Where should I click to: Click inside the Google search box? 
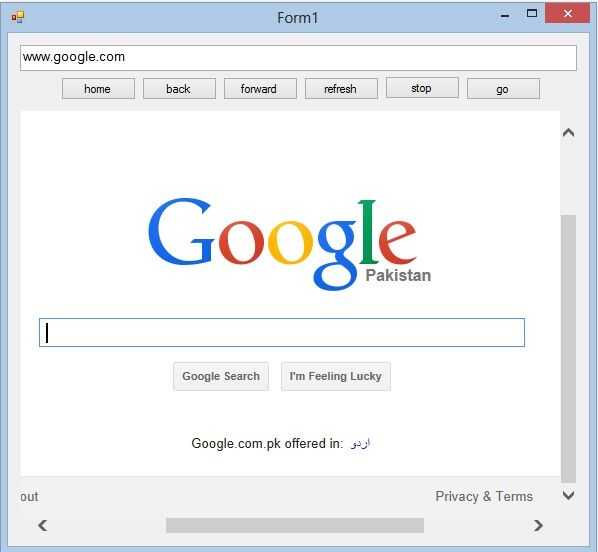click(x=282, y=333)
